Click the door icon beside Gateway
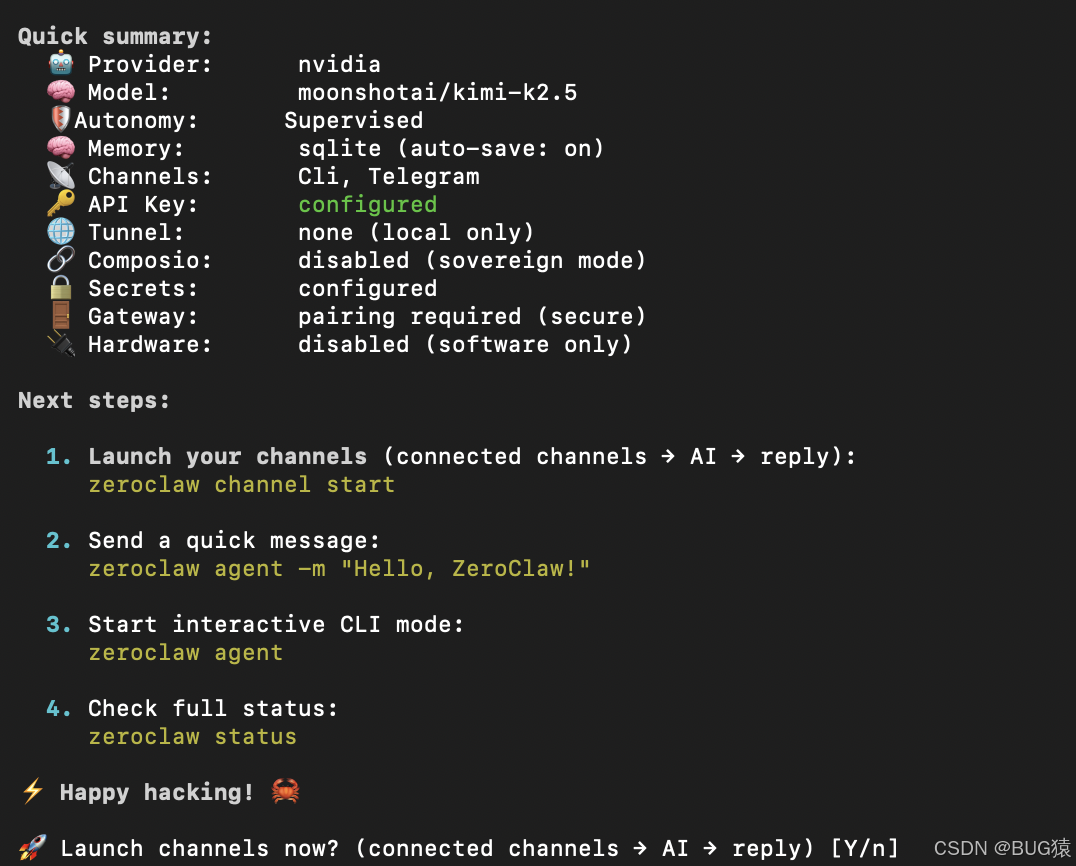Viewport: 1076px width, 866px height. [61, 316]
